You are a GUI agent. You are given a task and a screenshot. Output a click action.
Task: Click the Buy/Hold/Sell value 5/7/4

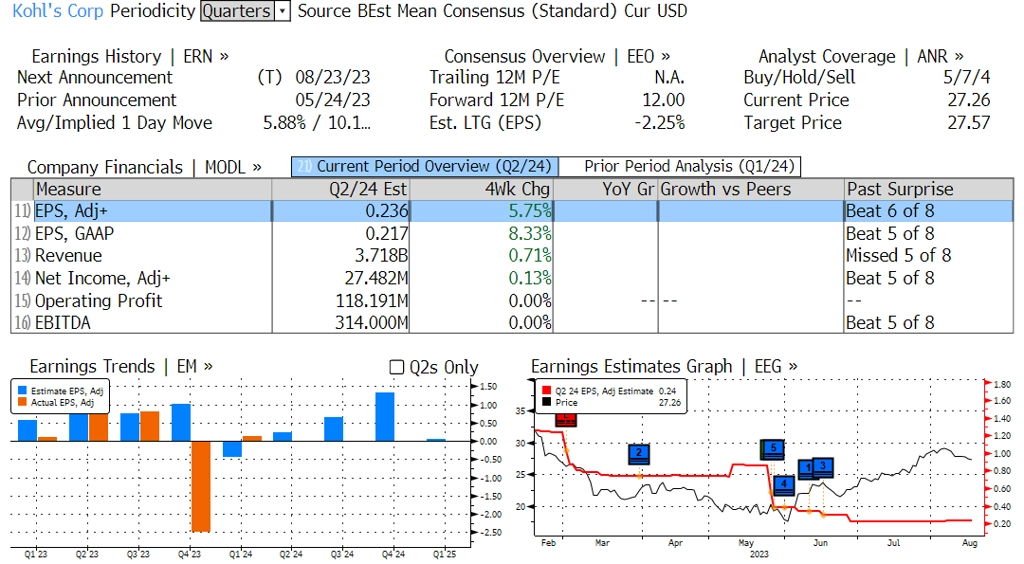pos(967,78)
